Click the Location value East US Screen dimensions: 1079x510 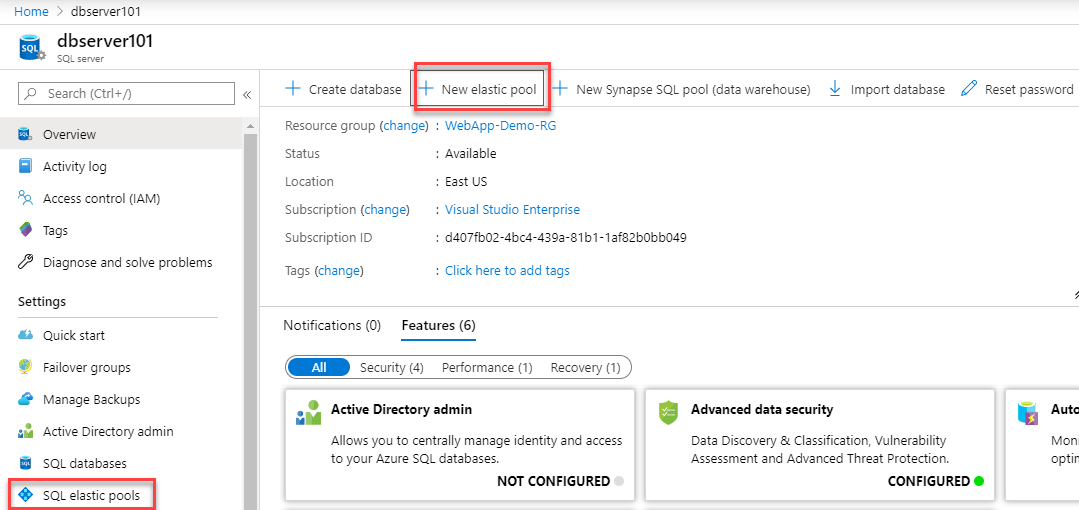(468, 182)
